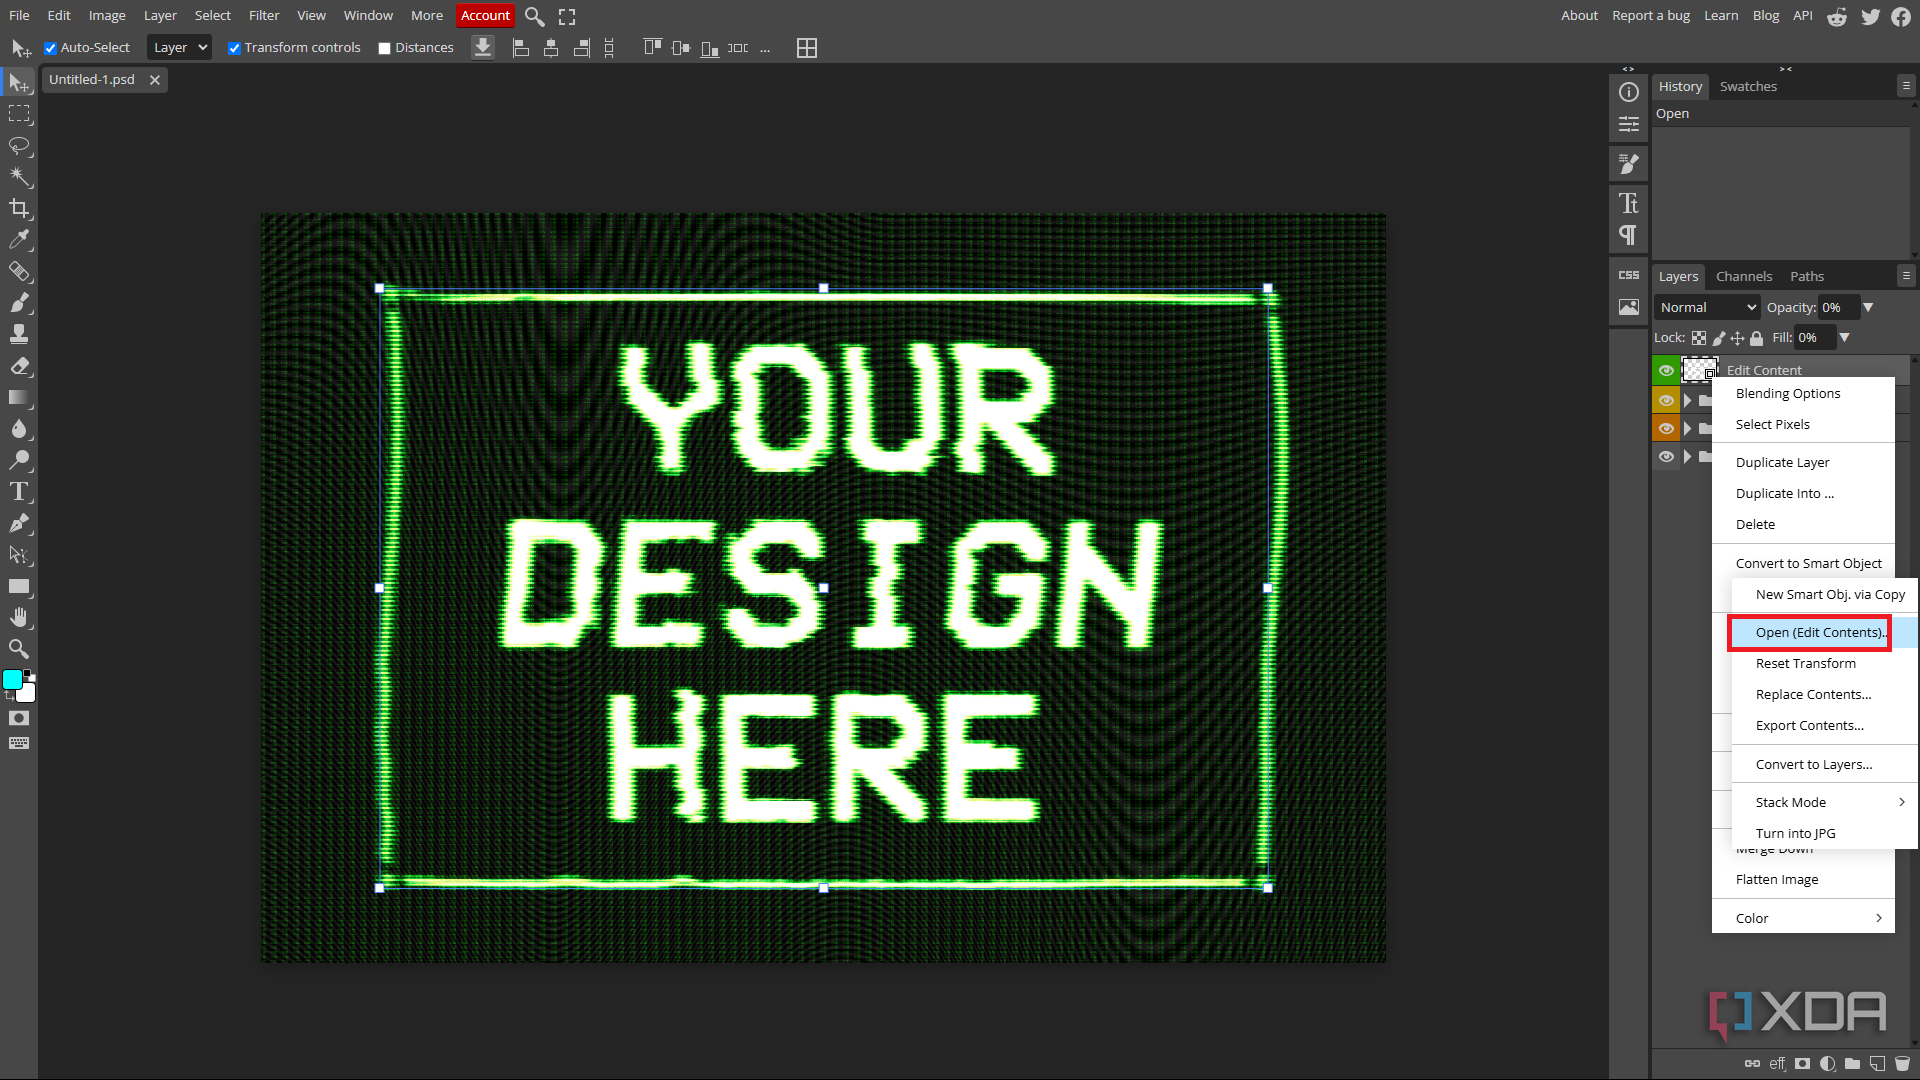1920x1080 pixels.
Task: Uncheck the Auto-Select checkbox
Action: 50,48
